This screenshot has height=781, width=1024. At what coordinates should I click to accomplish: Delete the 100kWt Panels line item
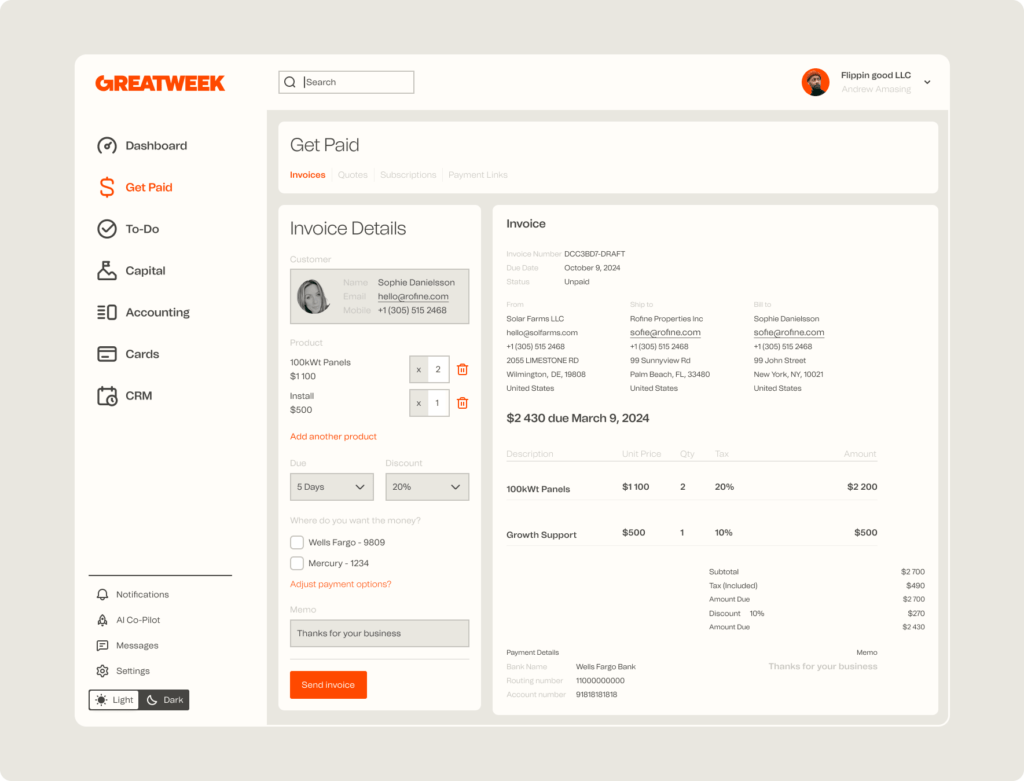point(461,369)
